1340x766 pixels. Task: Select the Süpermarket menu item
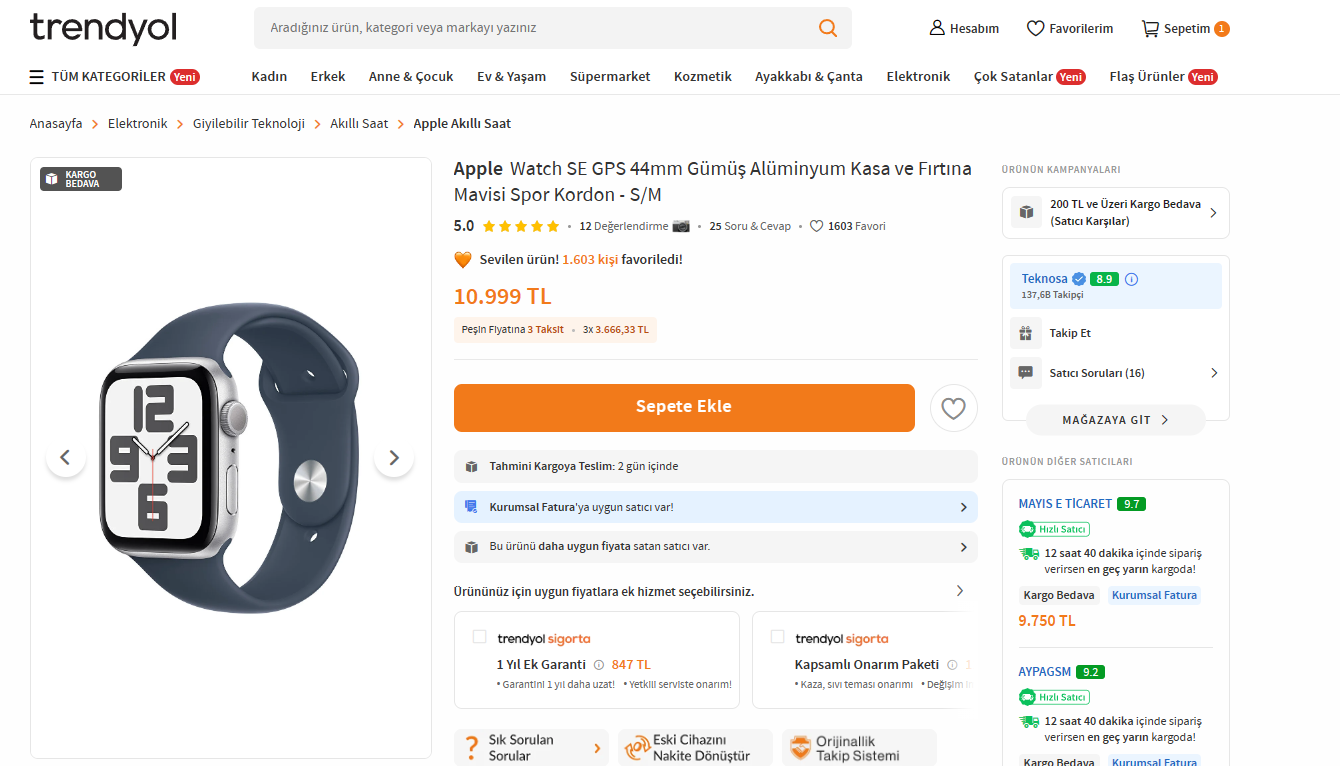[610, 77]
